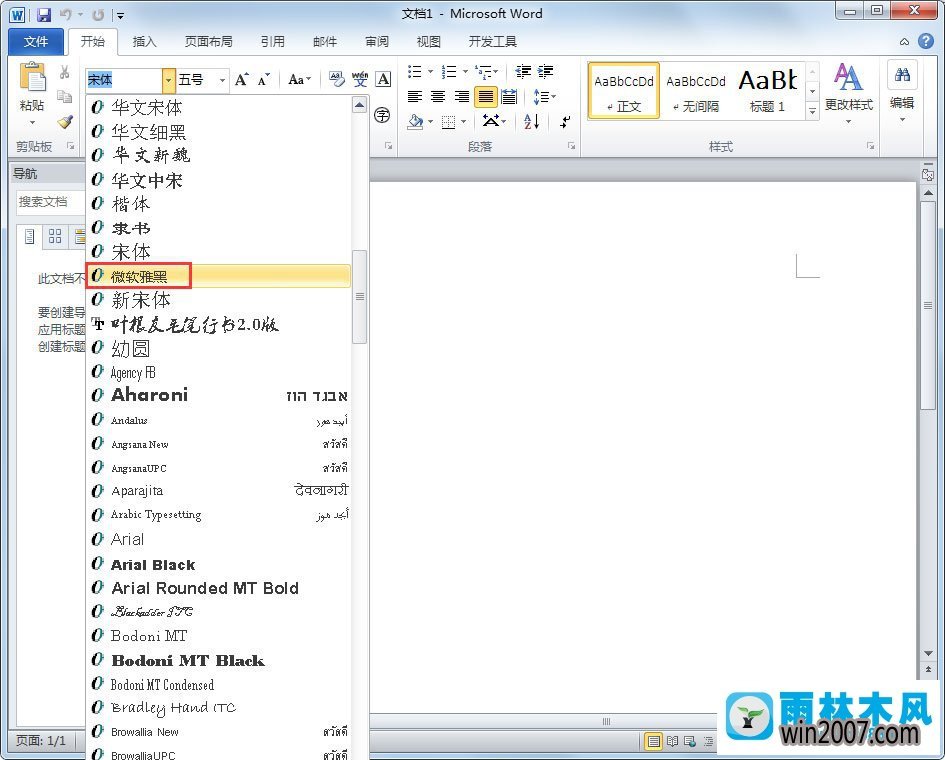Open the font name dropdown arrow
The width and height of the screenshot is (945, 760).
pos(168,80)
